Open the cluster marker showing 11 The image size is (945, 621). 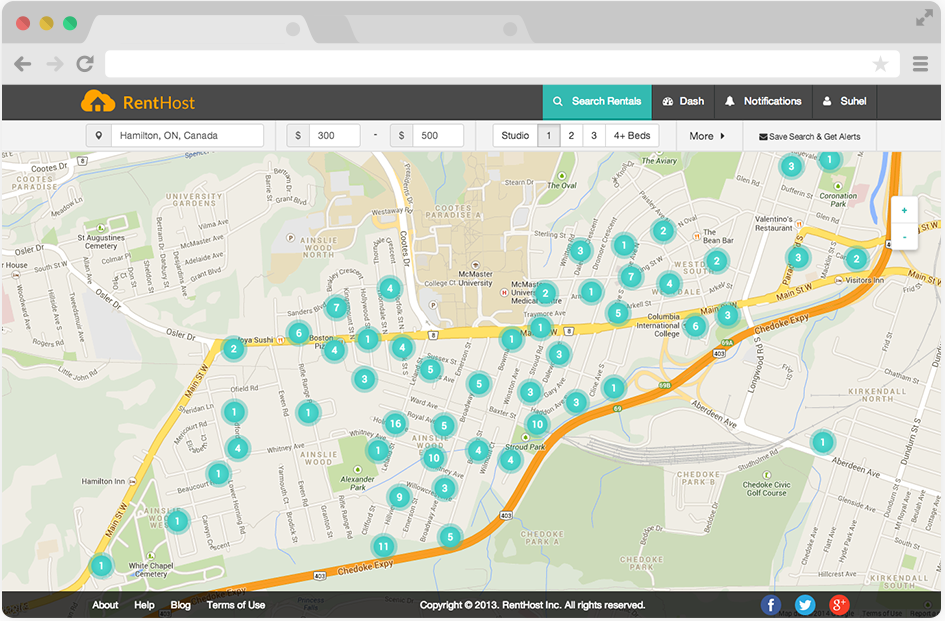pyautogui.click(x=383, y=547)
